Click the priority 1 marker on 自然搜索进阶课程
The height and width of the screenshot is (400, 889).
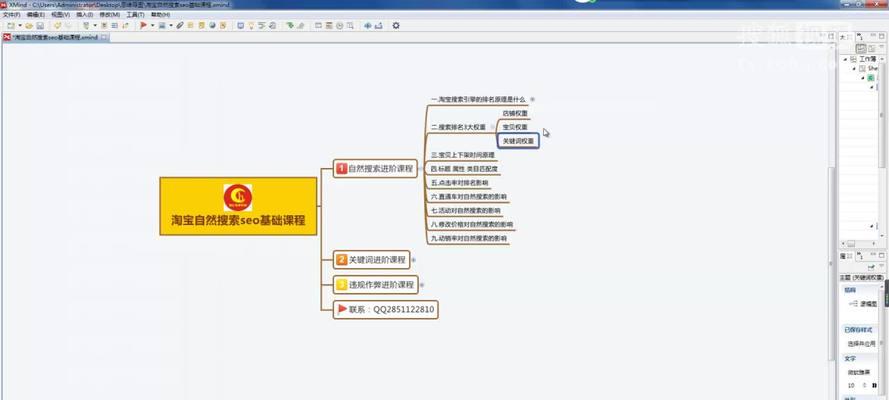341,168
